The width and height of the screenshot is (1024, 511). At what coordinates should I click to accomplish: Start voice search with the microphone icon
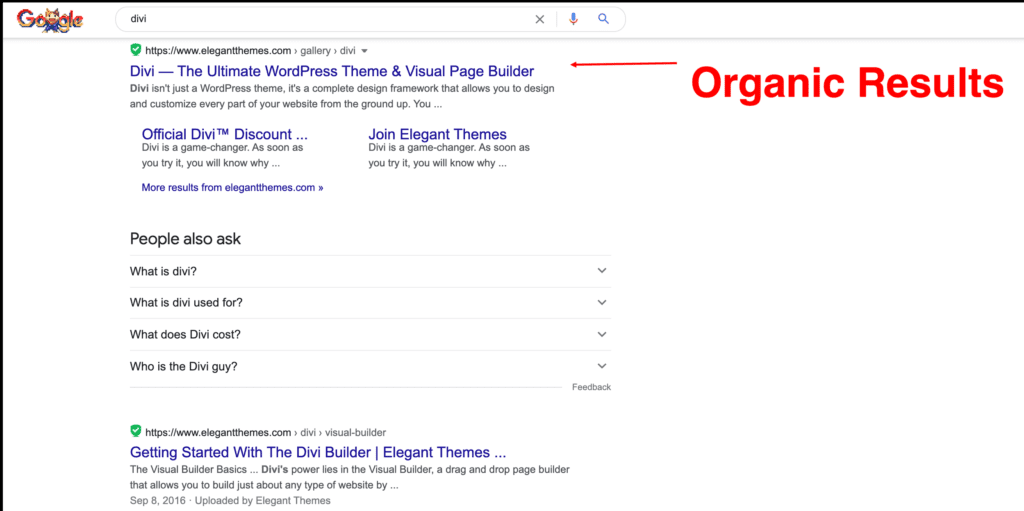tap(573, 20)
